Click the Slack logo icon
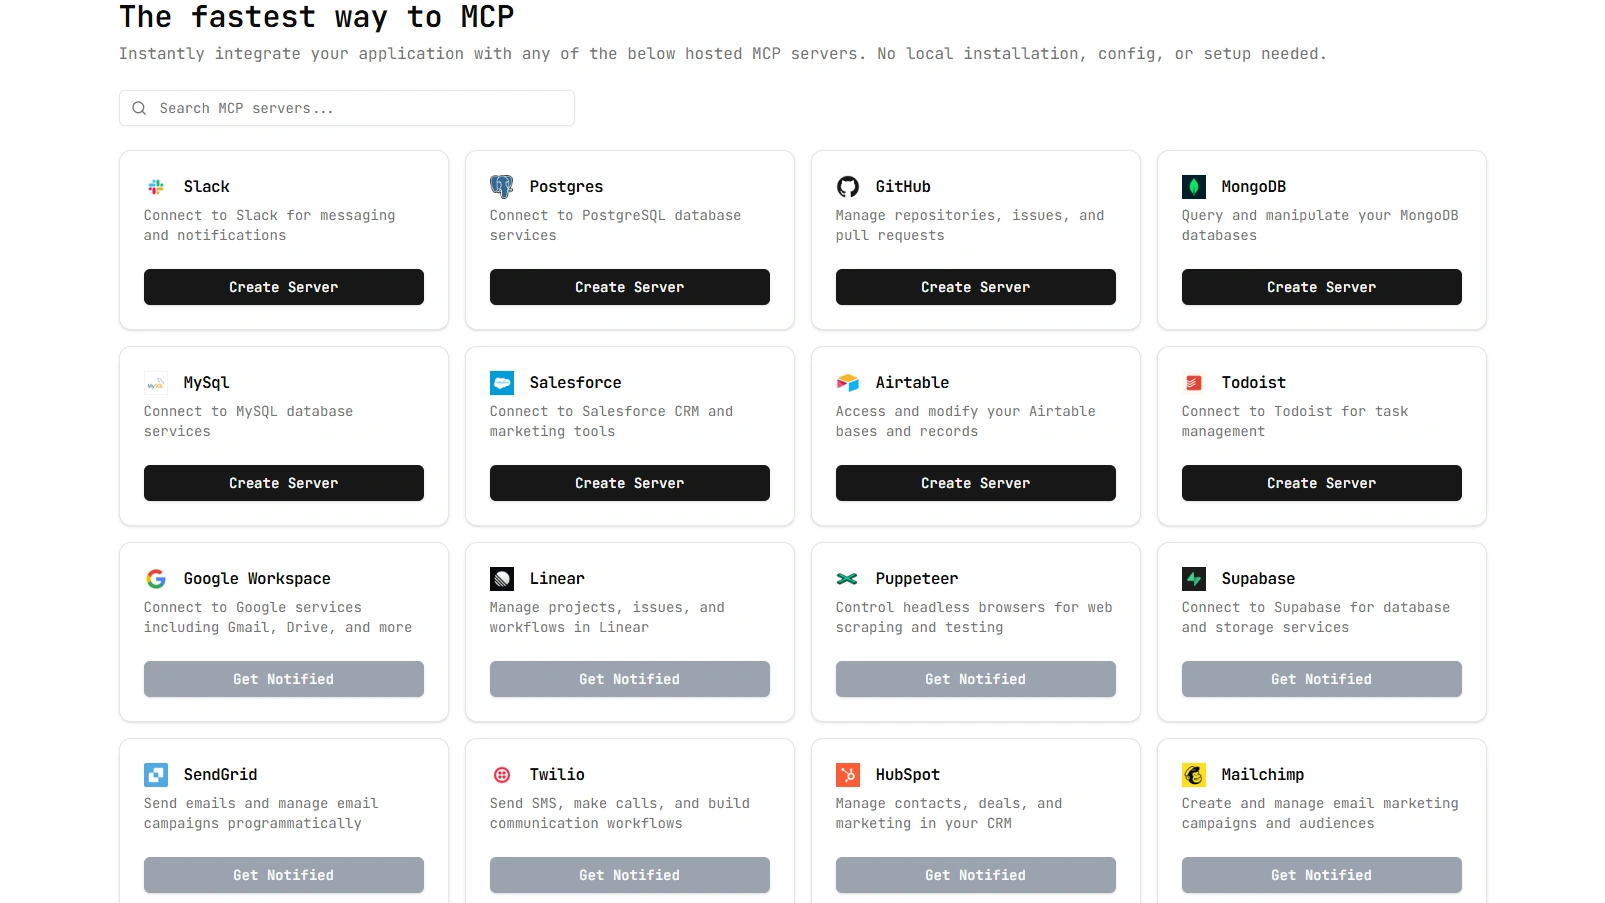Image resolution: width=1605 pixels, height=903 pixels. (156, 187)
